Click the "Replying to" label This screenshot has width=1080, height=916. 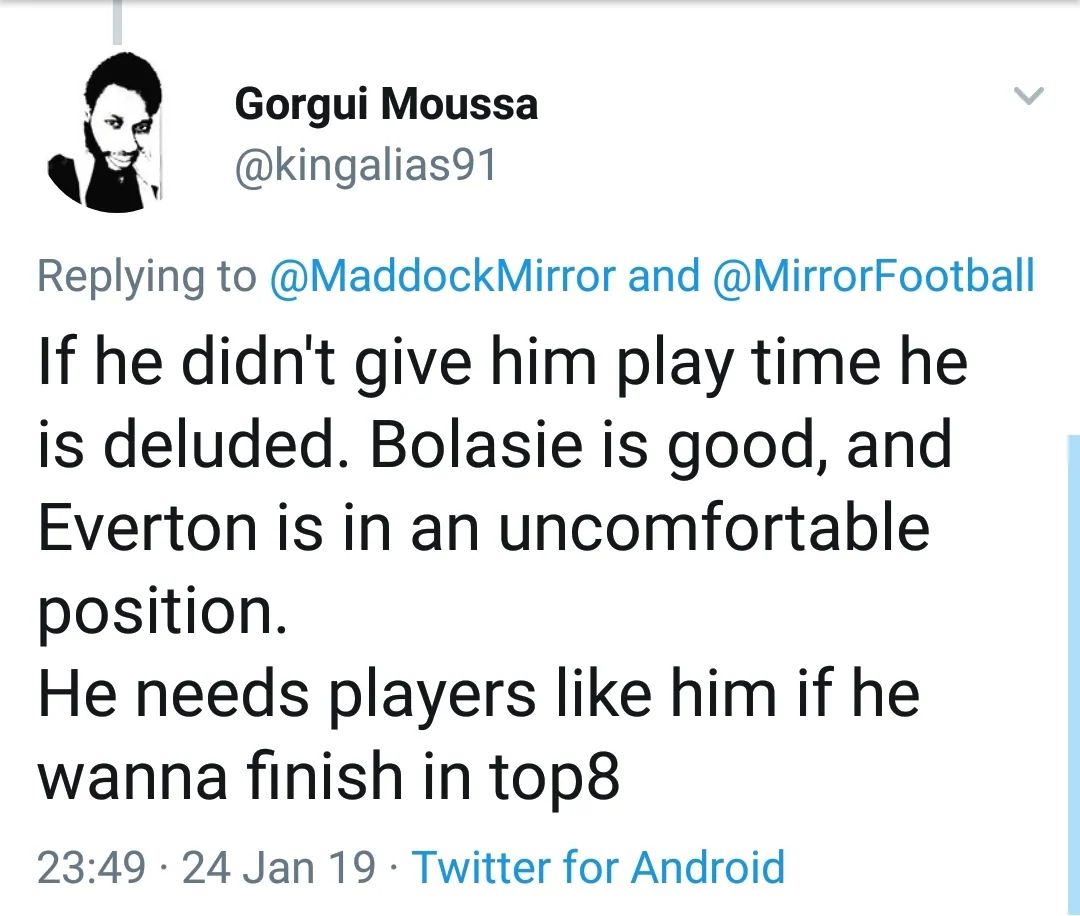click(147, 277)
